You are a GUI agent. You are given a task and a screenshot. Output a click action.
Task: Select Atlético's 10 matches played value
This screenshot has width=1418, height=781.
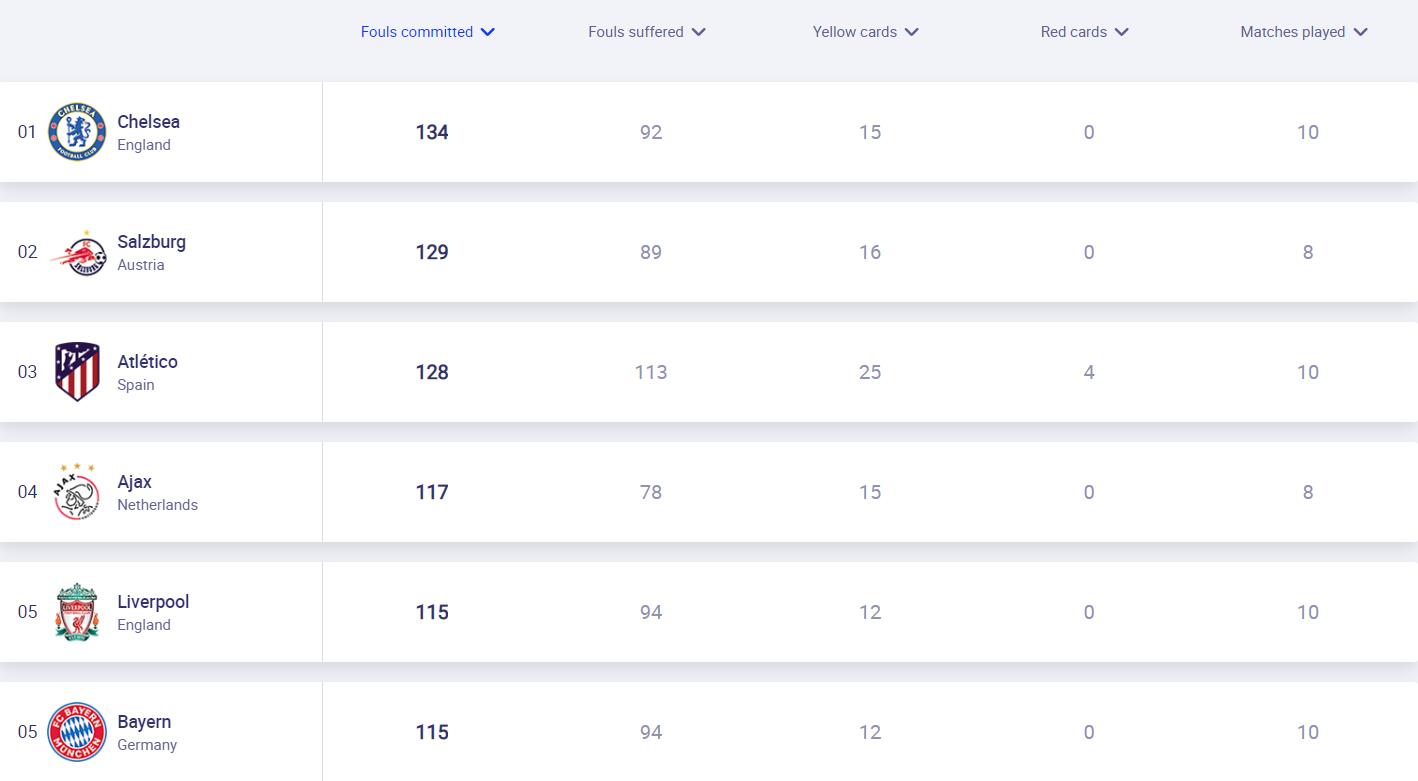[1308, 372]
